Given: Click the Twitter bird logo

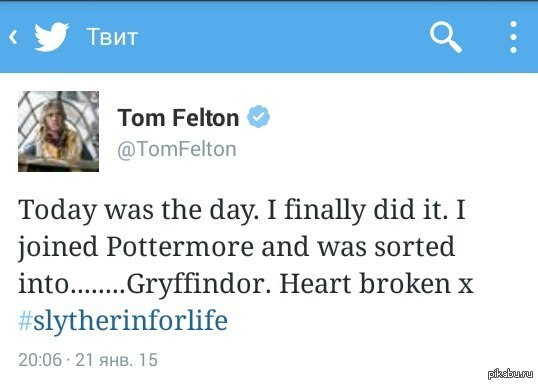Looking at the screenshot, I should (51, 37).
